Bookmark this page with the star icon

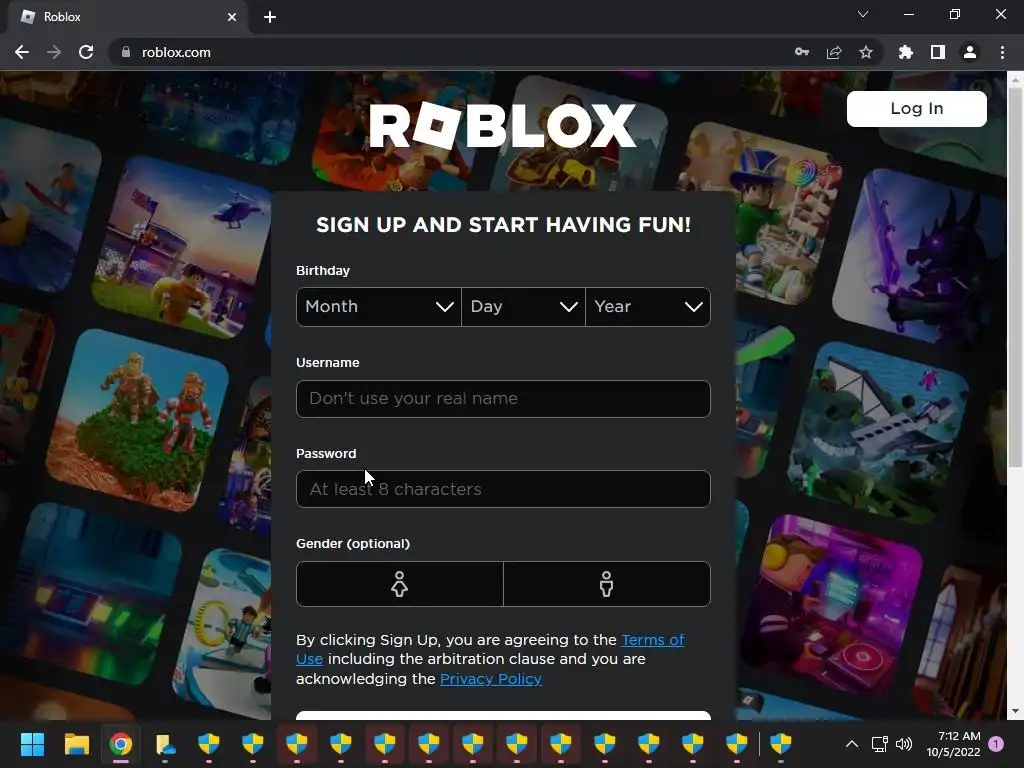click(866, 52)
